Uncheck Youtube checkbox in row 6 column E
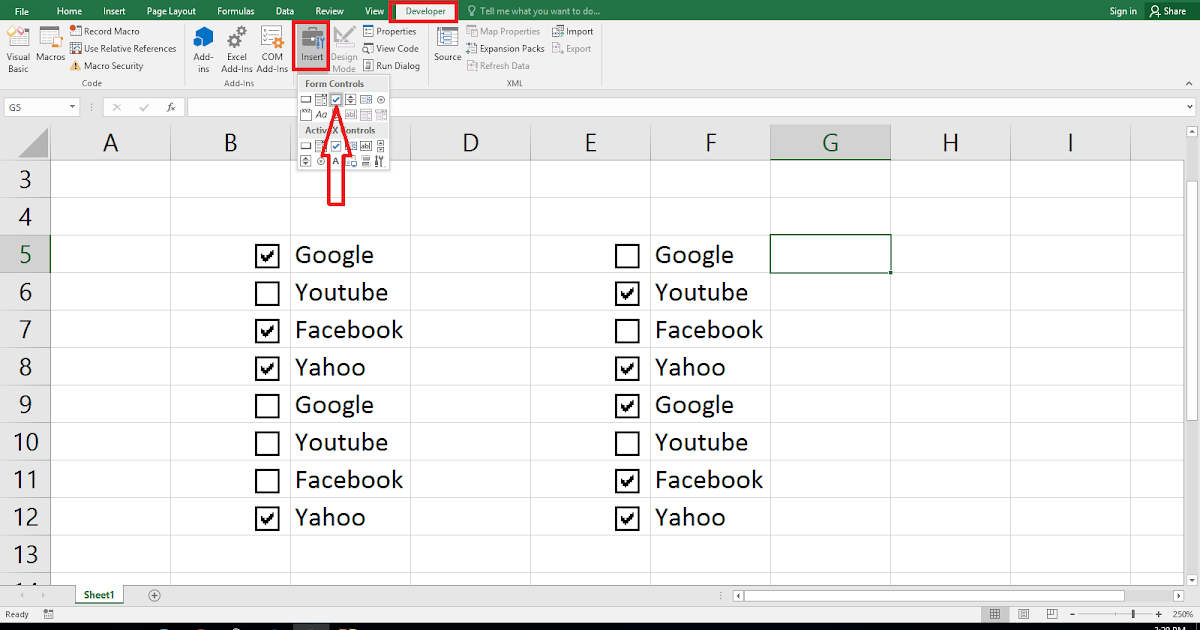 (627, 293)
